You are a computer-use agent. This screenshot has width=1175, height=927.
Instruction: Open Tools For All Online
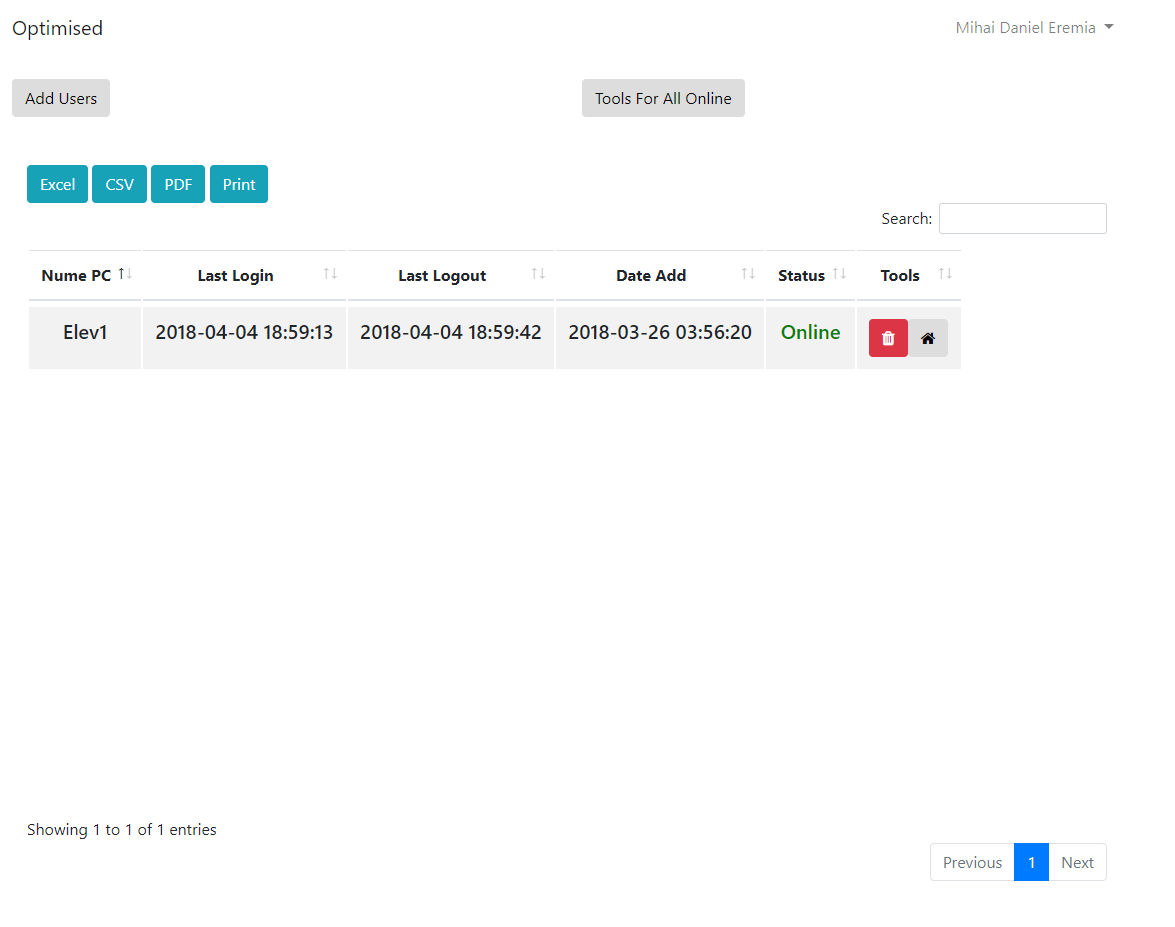coord(663,98)
